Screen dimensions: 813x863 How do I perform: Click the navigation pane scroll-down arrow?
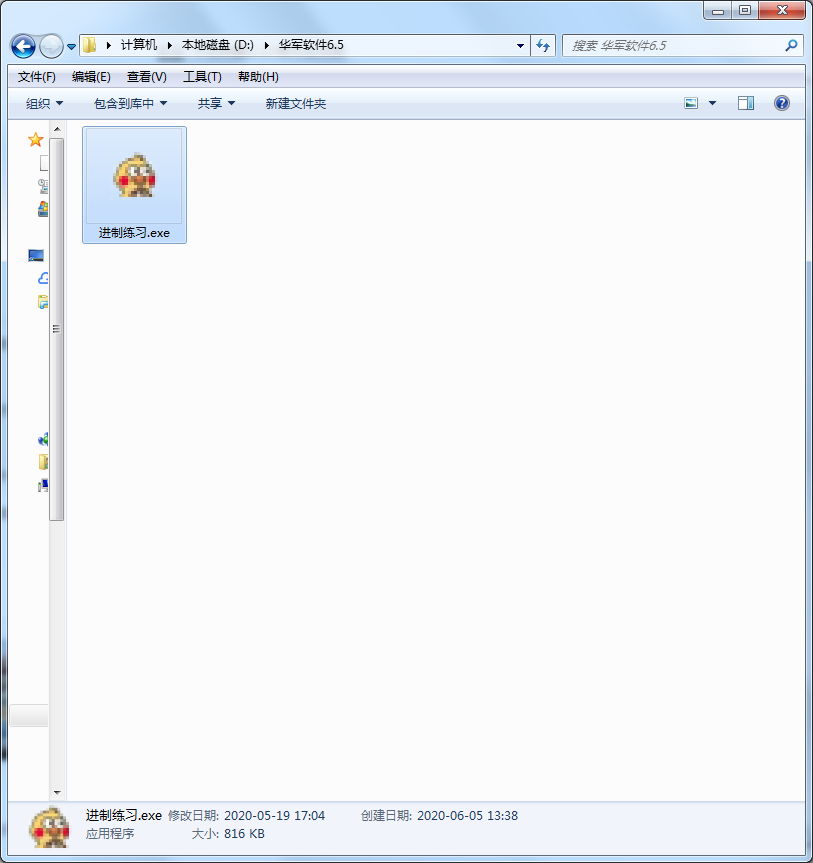click(x=57, y=793)
